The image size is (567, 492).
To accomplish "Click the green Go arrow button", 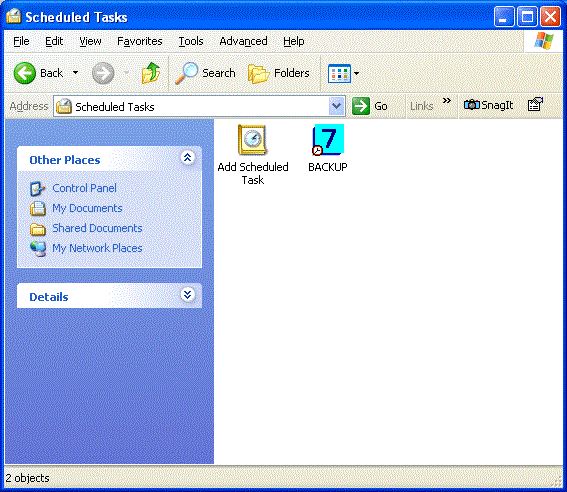I will [361, 106].
